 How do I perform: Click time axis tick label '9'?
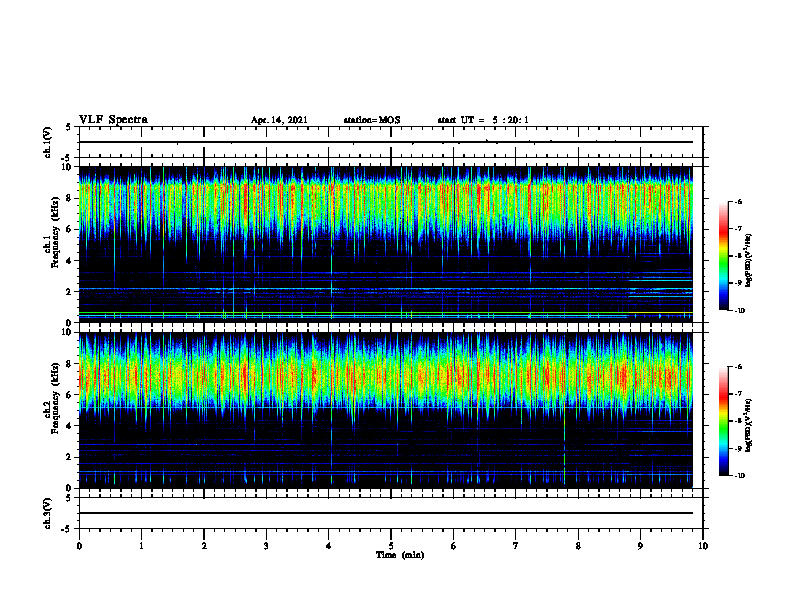pyautogui.click(x=640, y=546)
